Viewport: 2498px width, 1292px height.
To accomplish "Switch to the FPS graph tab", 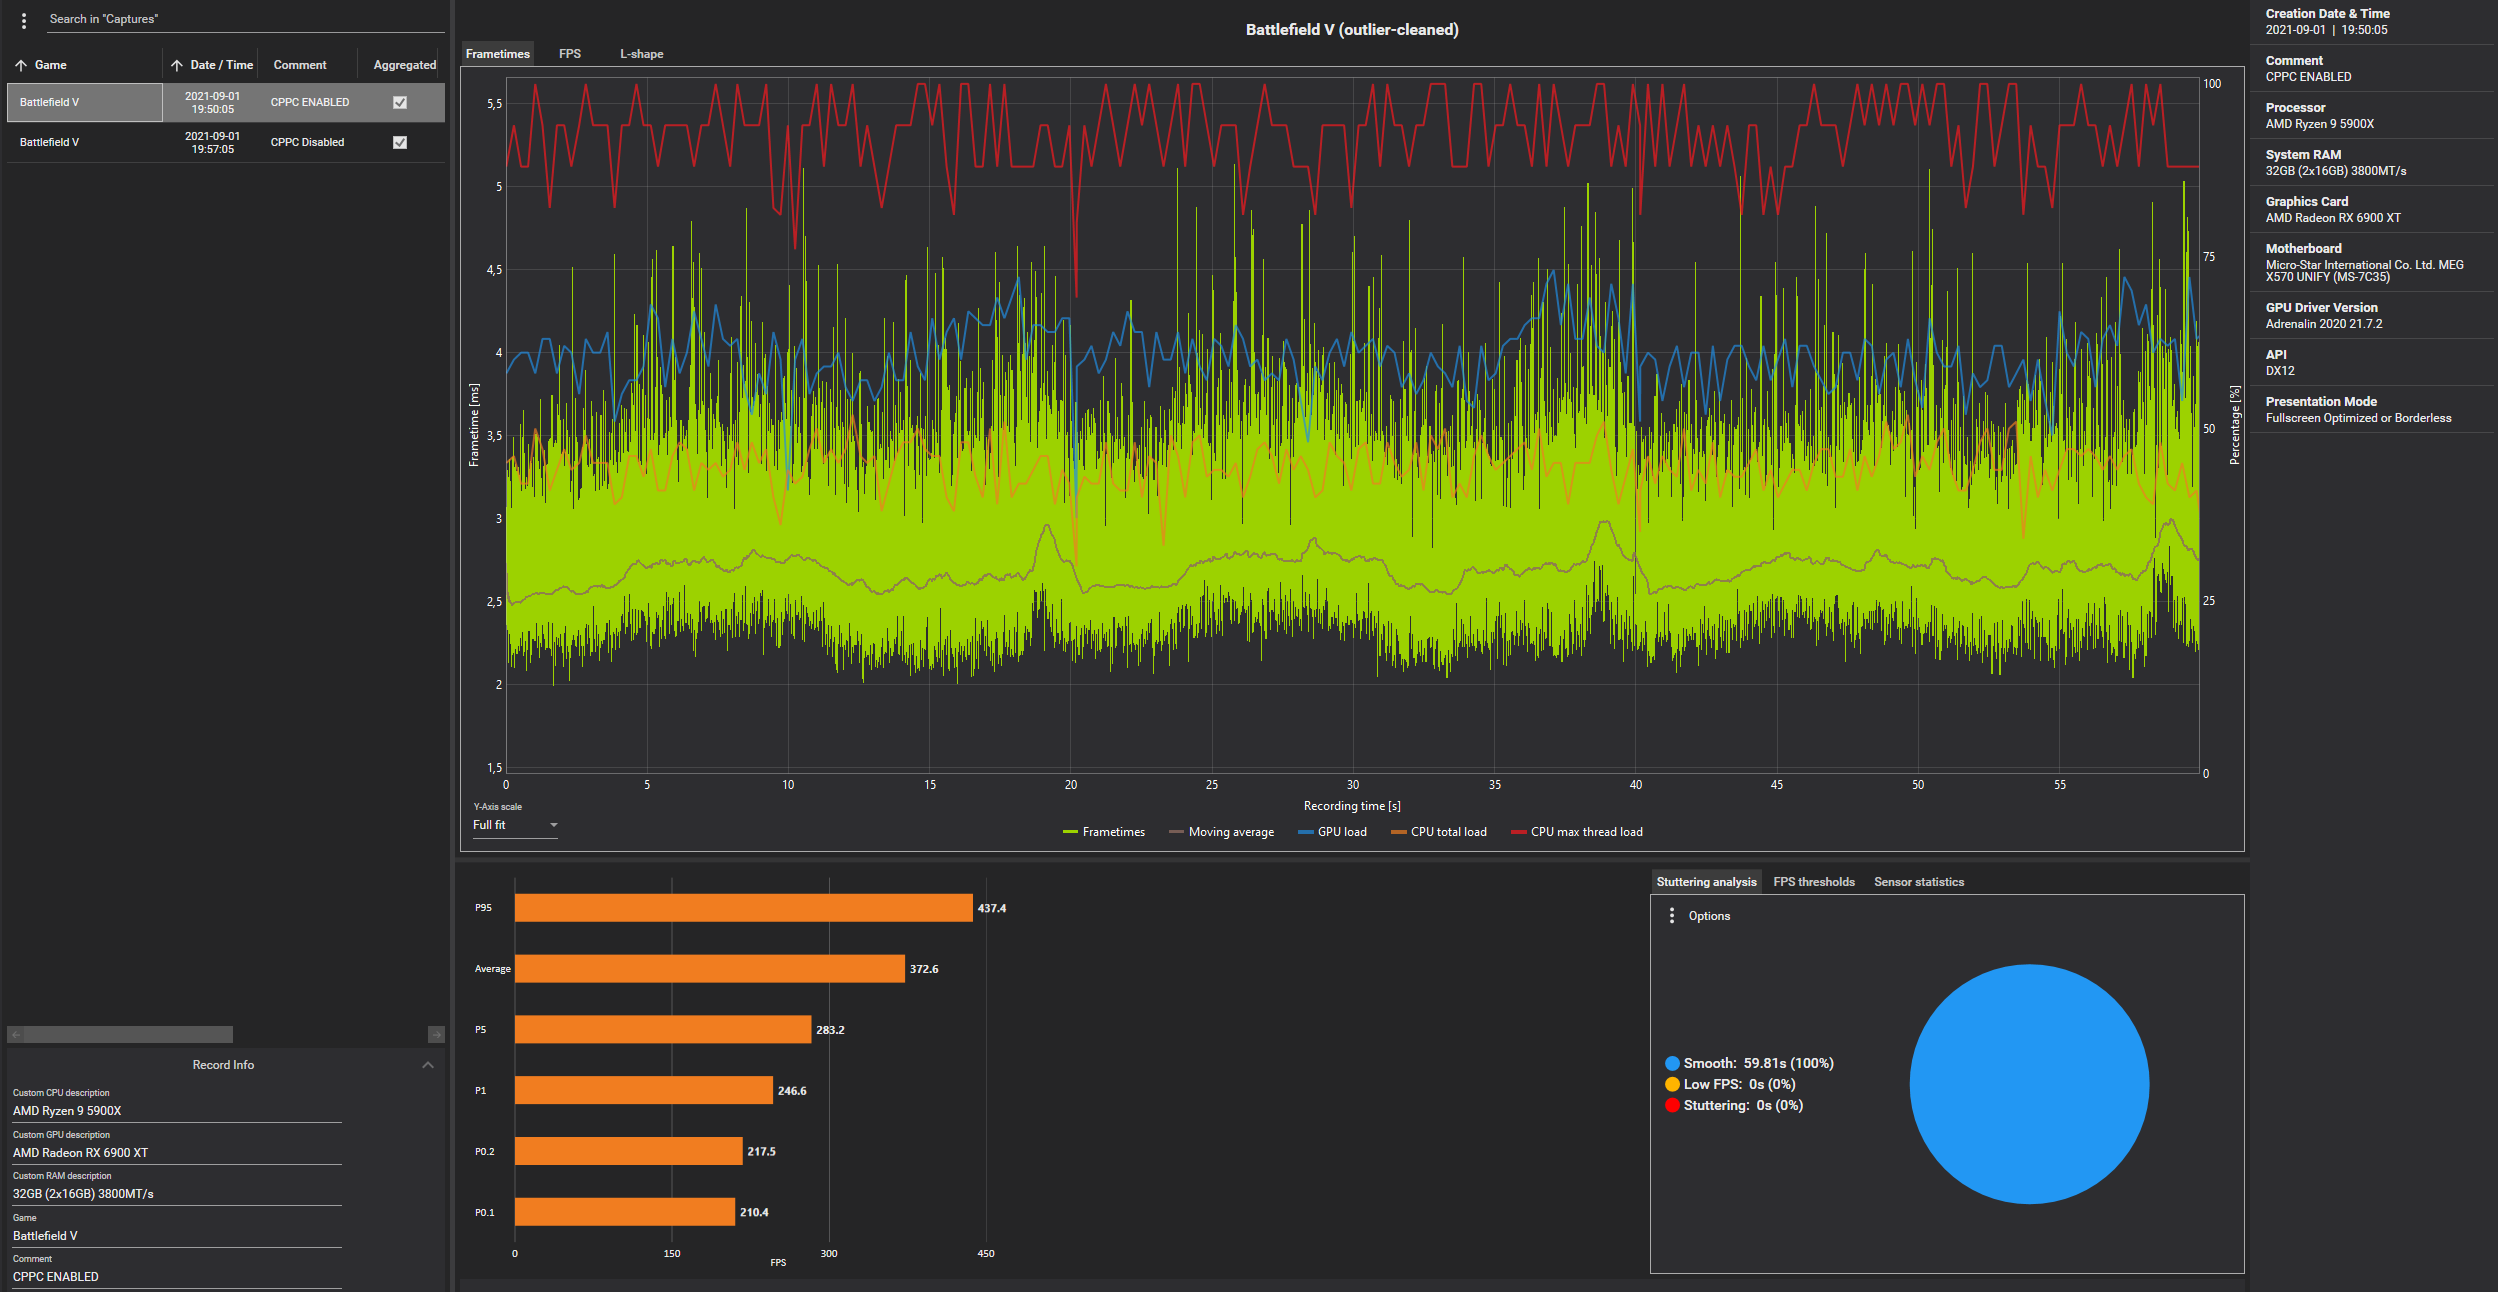I will click(570, 54).
